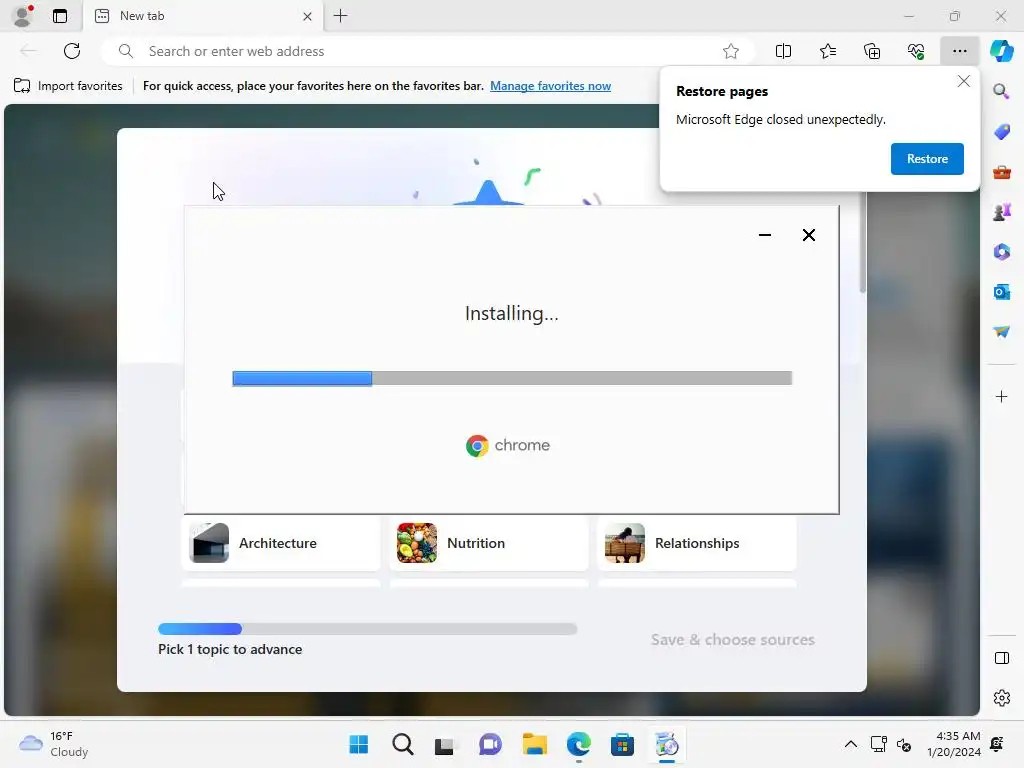Close the Chrome installer dialog
Image resolution: width=1024 pixels, height=768 pixels.
[x=808, y=235]
